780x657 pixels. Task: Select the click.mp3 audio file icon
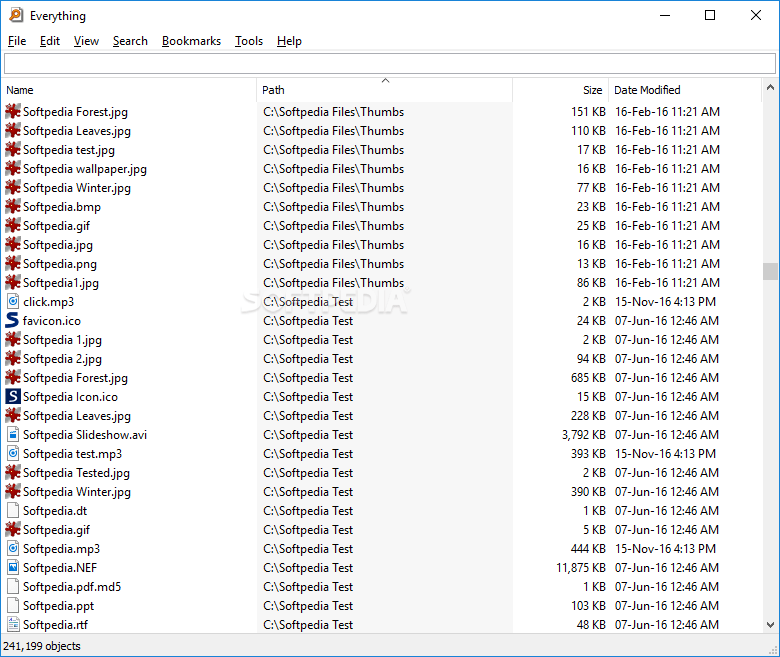(x=13, y=302)
